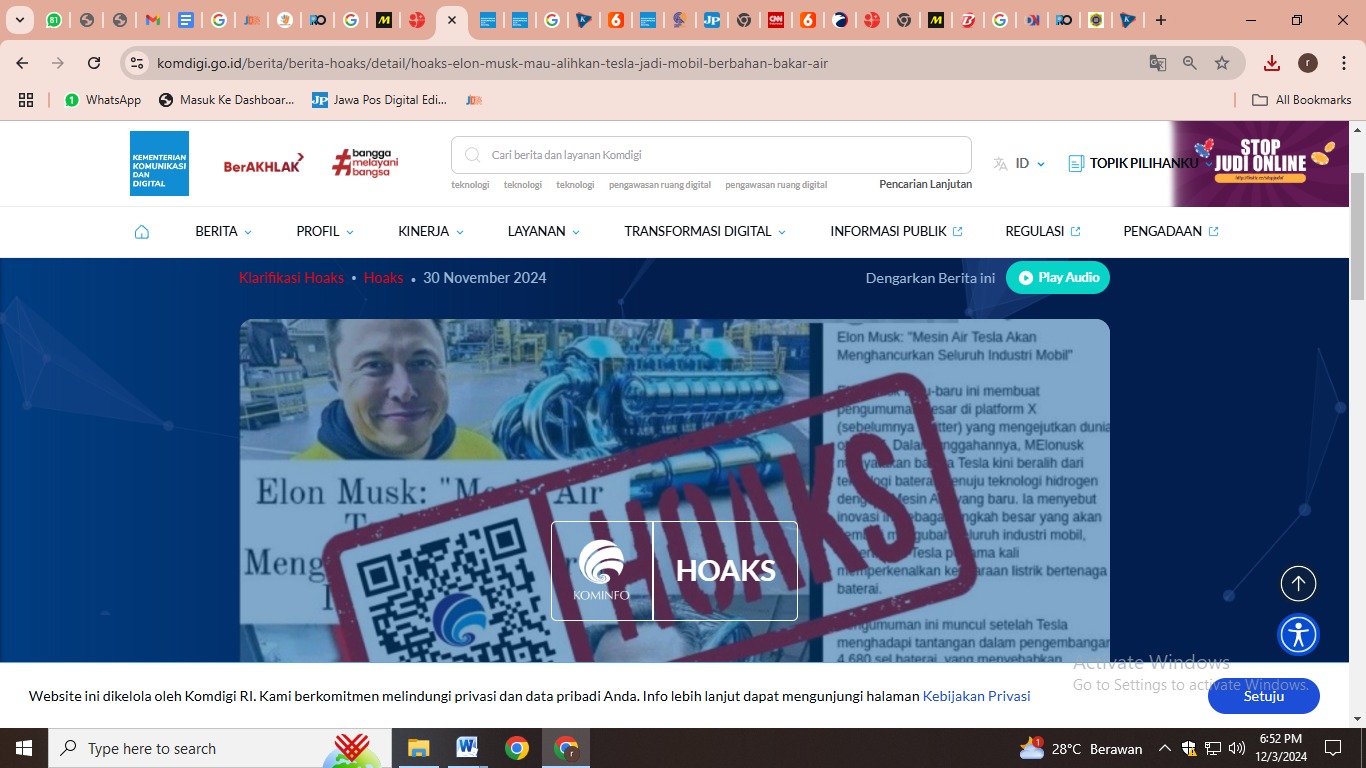Screen dimensions: 1366x768
Task: Click the Setuju button on privacy banner
Action: (x=1264, y=696)
